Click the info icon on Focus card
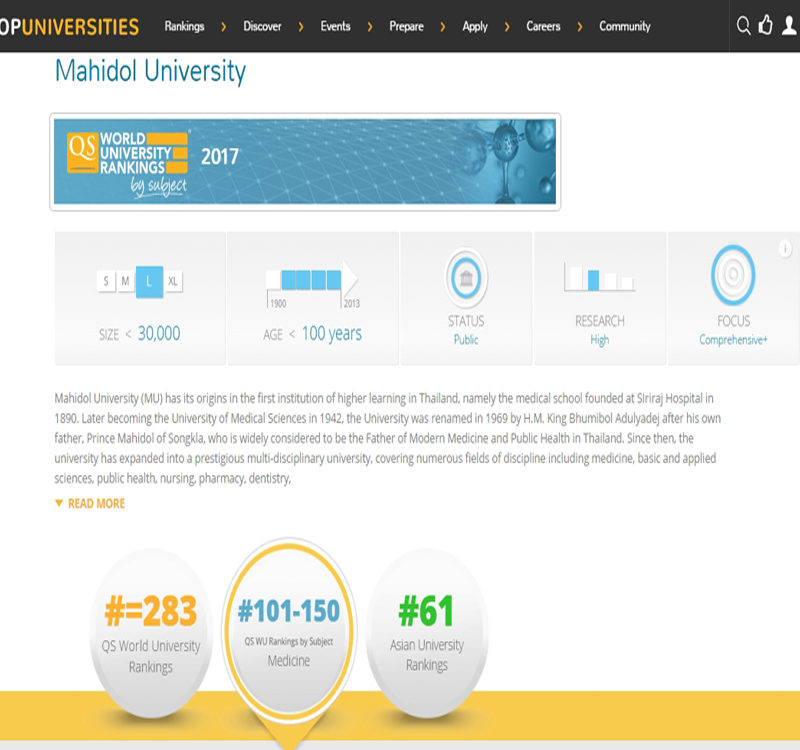 [785, 249]
